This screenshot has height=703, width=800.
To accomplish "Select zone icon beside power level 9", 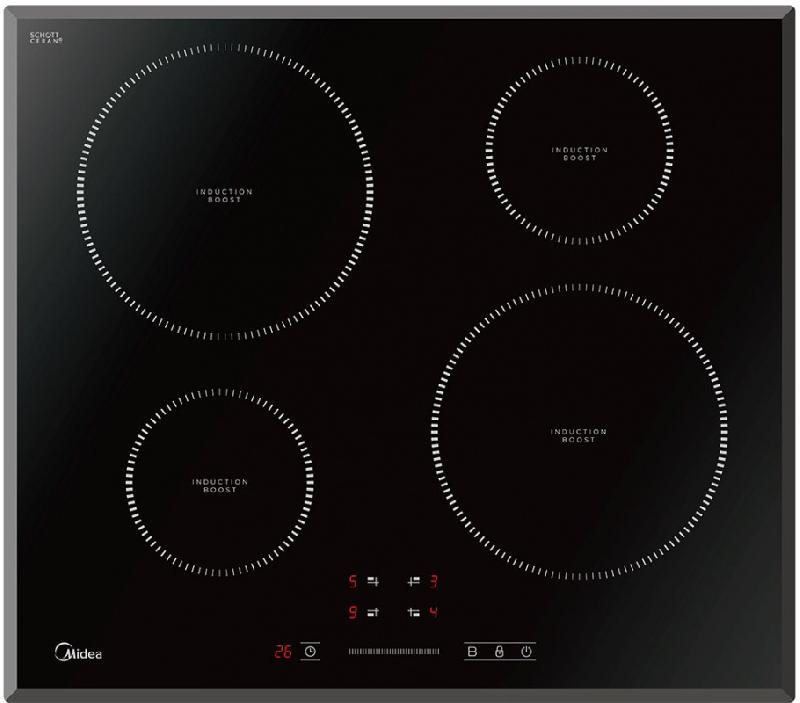I will (373, 612).
